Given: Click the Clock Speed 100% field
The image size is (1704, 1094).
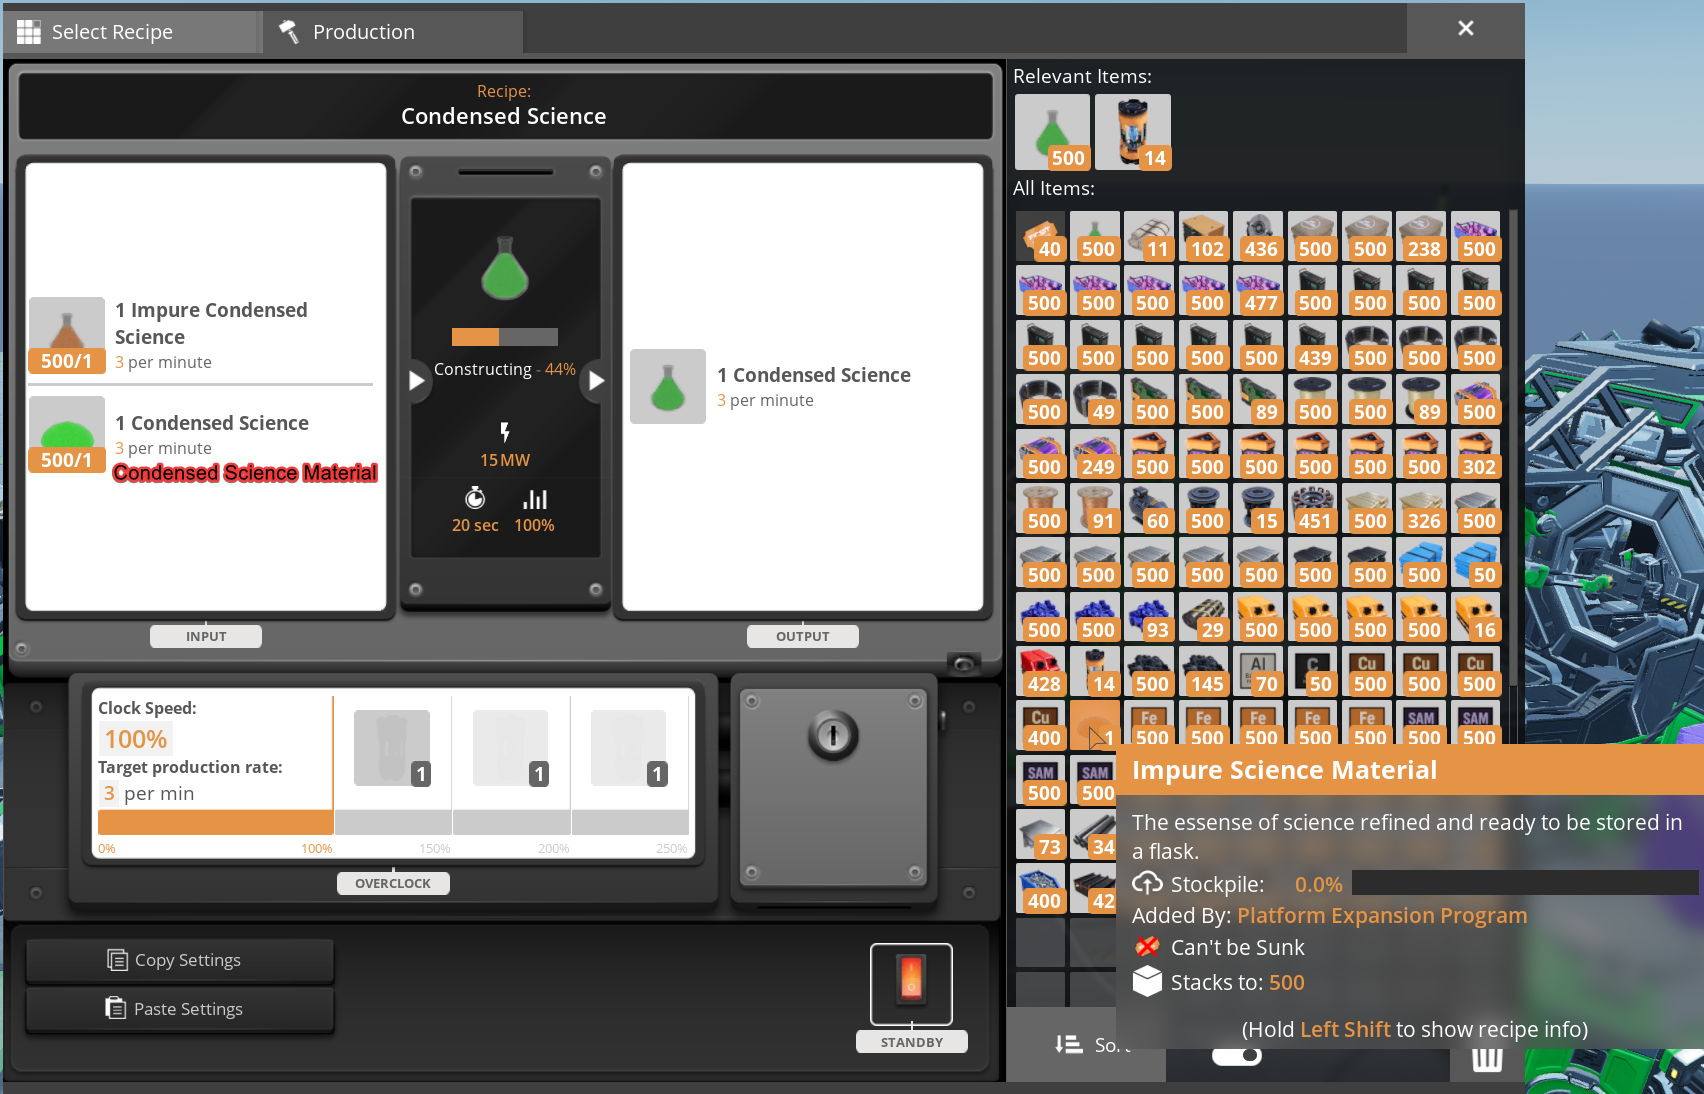Looking at the screenshot, I should (136, 739).
